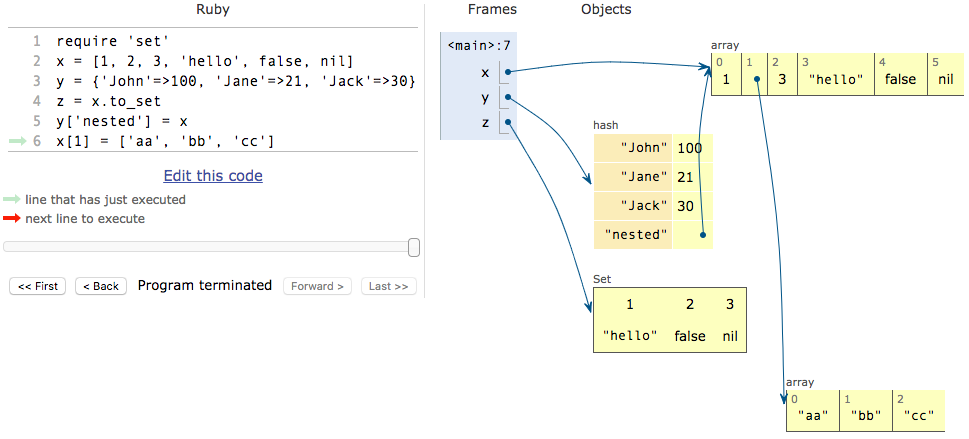969x439 pixels.
Task: Step back with the Back button
Action: 100,286
